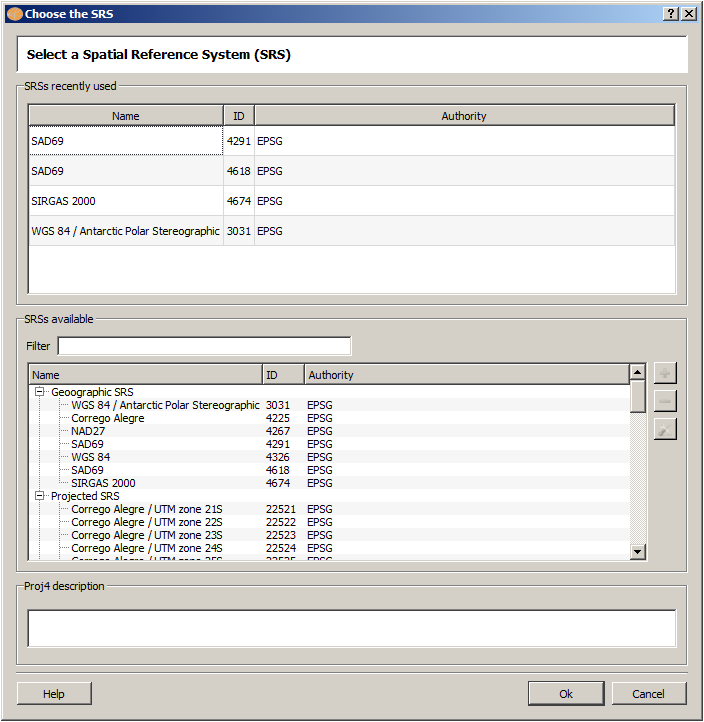Select Corrego Alegre / UTM zone 21S

pyautogui.click(x=147, y=509)
